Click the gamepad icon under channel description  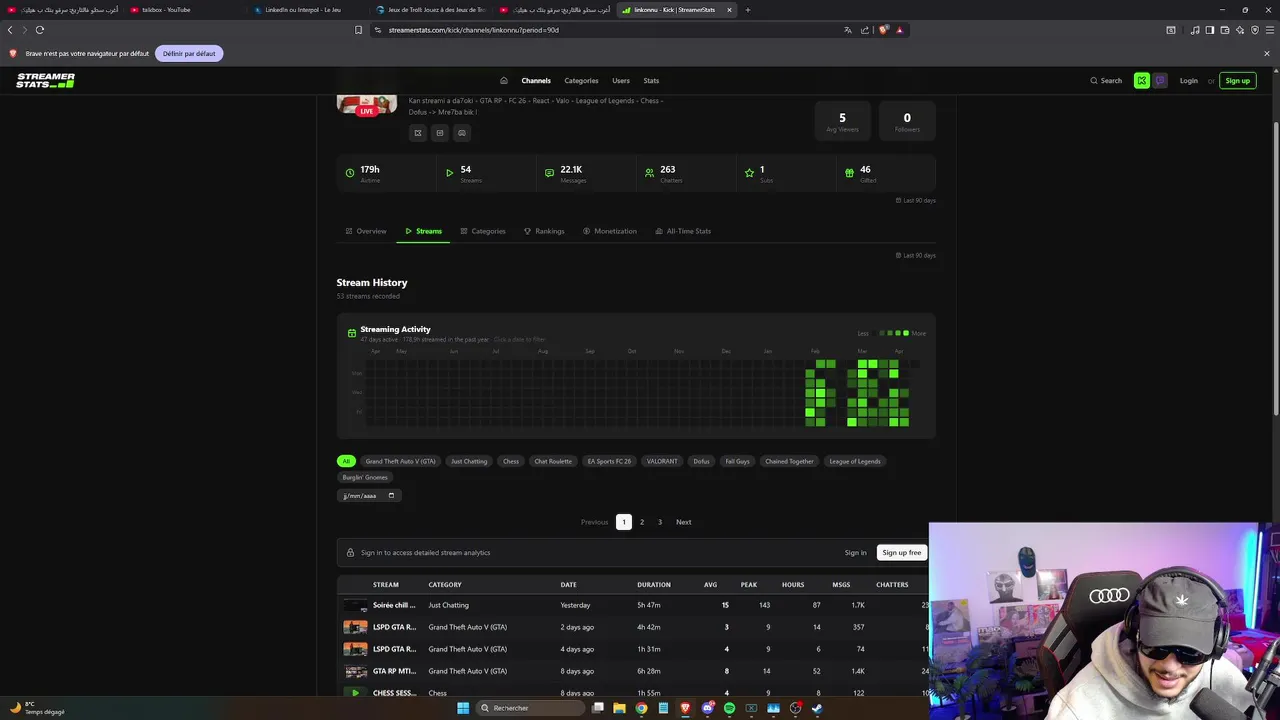click(x=461, y=132)
